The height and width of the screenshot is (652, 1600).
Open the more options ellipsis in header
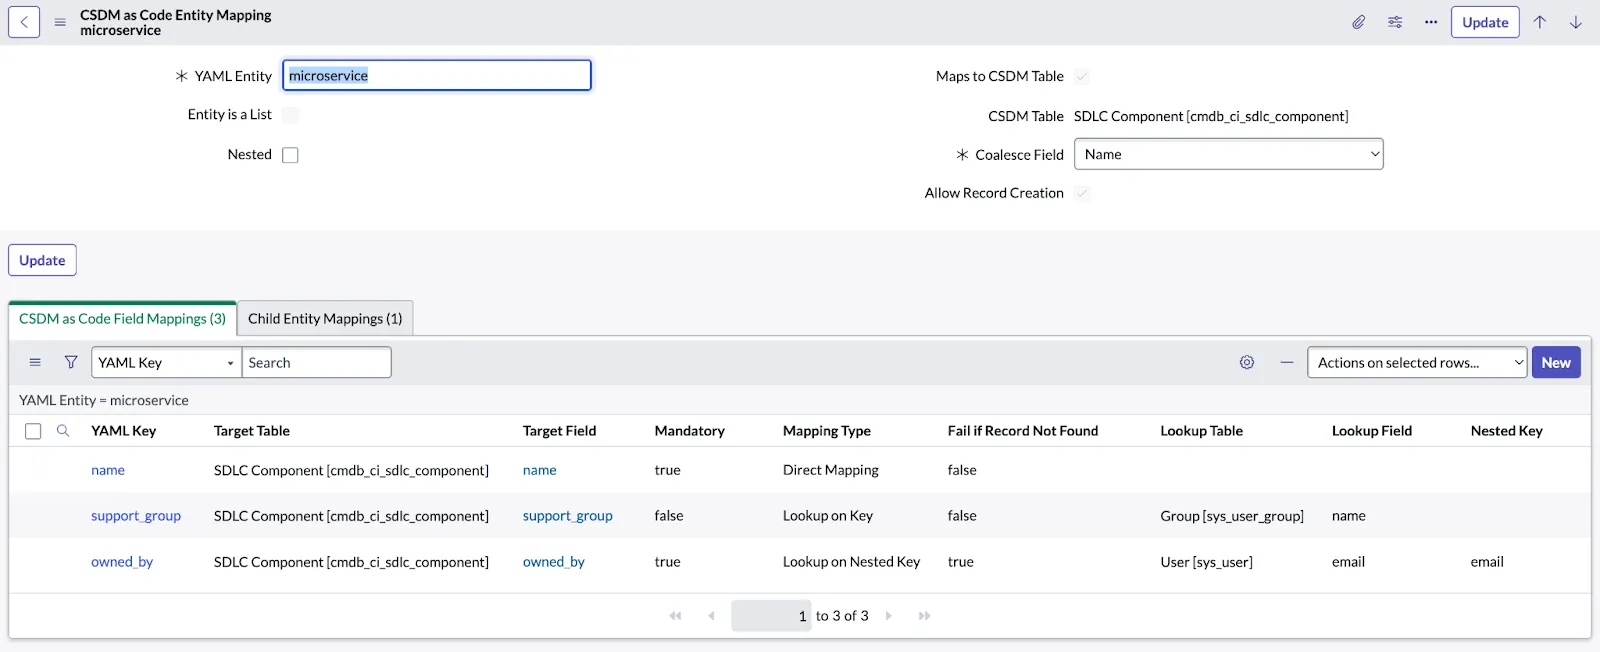[x=1431, y=22]
